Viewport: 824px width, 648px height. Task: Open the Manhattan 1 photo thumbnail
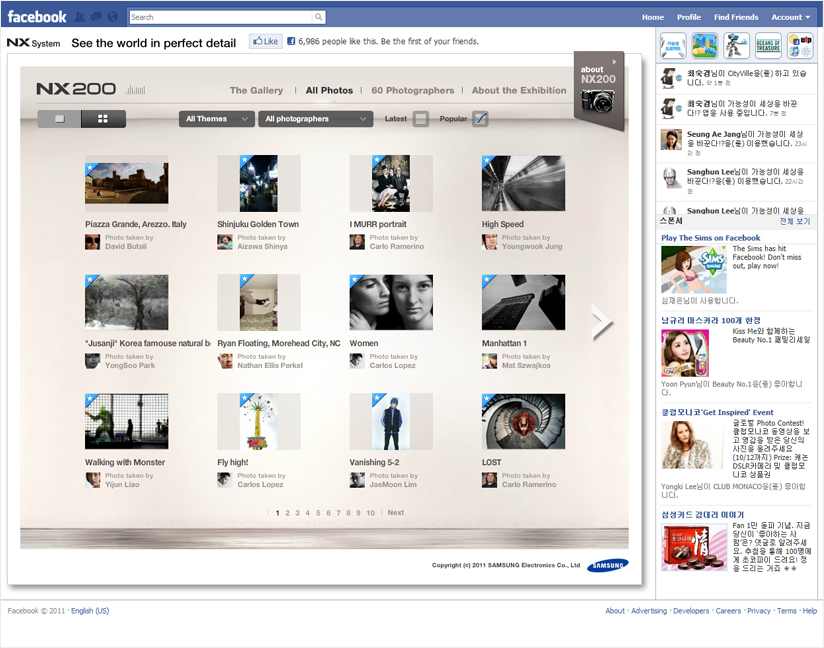(523, 302)
